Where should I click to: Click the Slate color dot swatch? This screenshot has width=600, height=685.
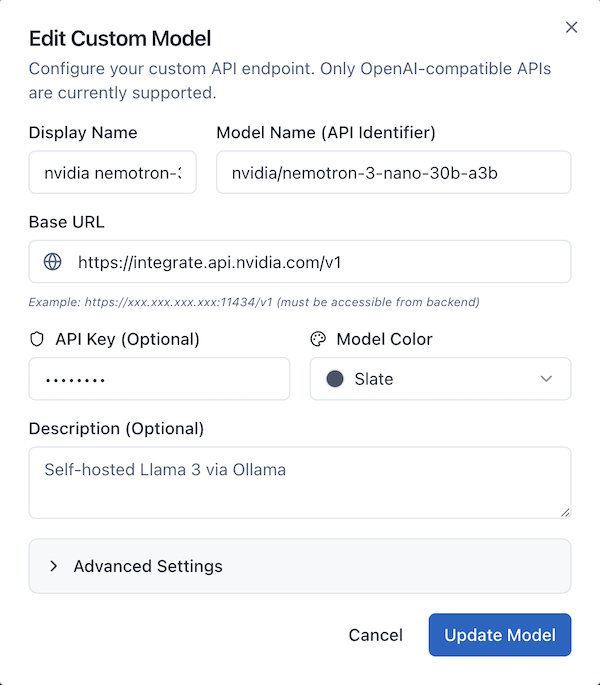click(335, 379)
